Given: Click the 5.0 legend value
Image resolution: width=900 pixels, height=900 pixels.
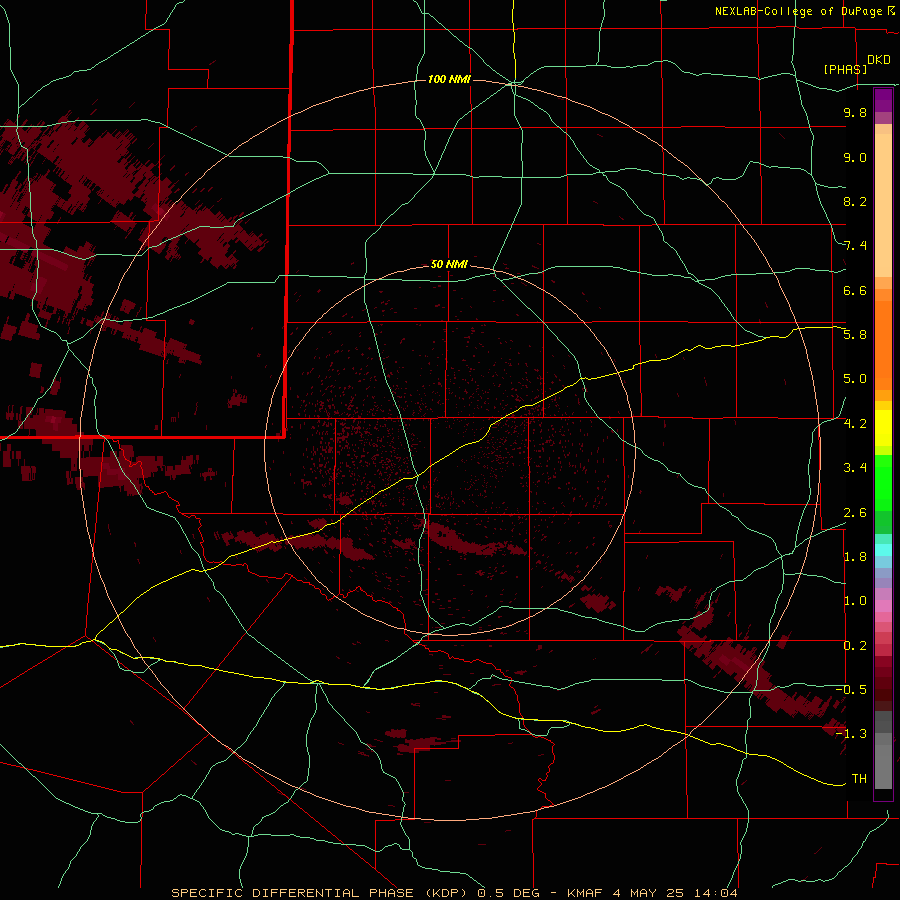Looking at the screenshot, I should 855,379.
